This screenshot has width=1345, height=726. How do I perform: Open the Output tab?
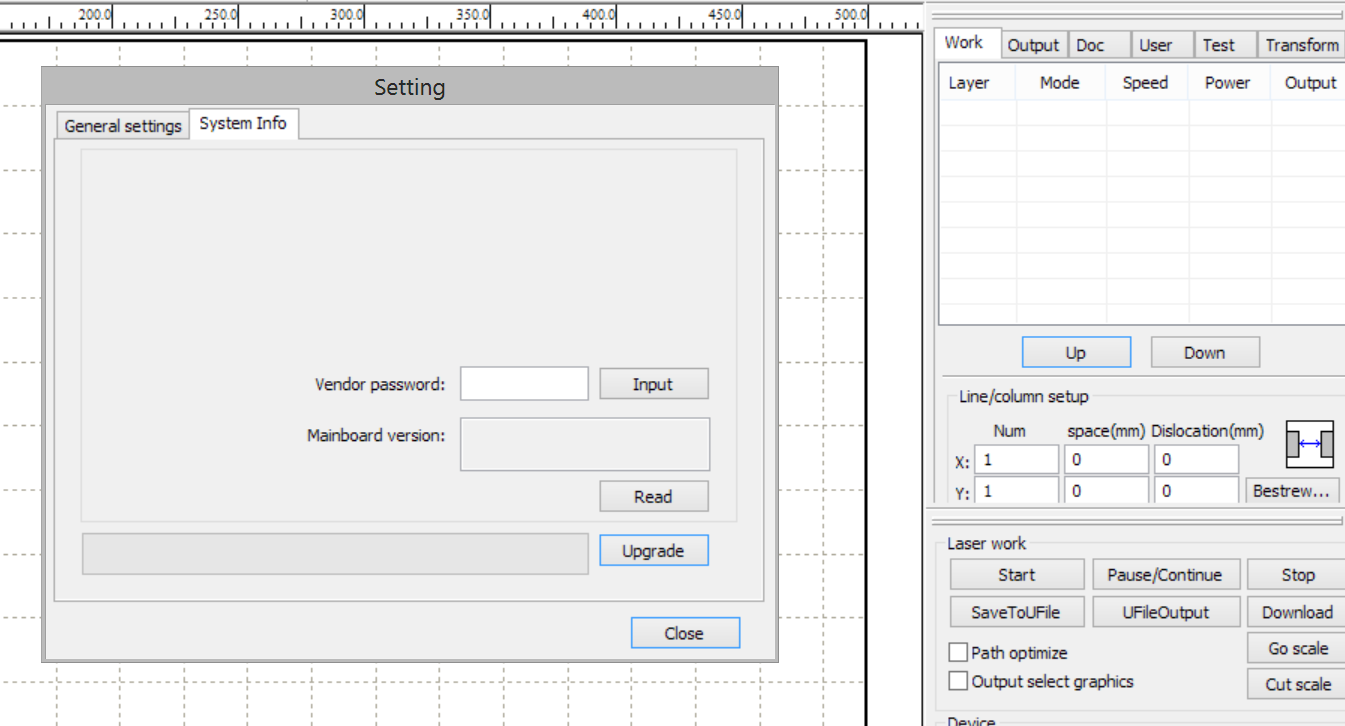[x=1033, y=45]
